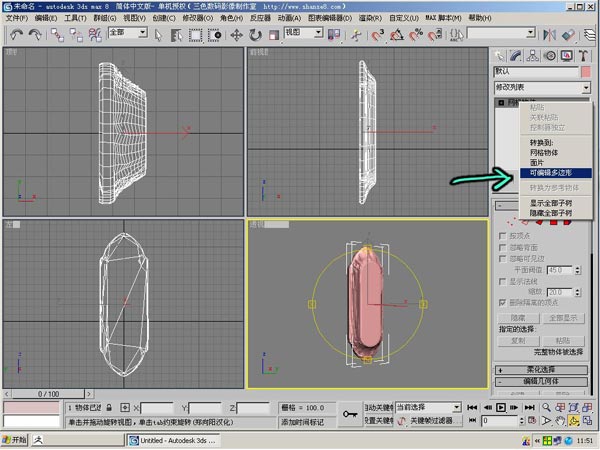Click the Windows 开始 start button
Viewport: 600px width, 450px height.
pos(15,440)
